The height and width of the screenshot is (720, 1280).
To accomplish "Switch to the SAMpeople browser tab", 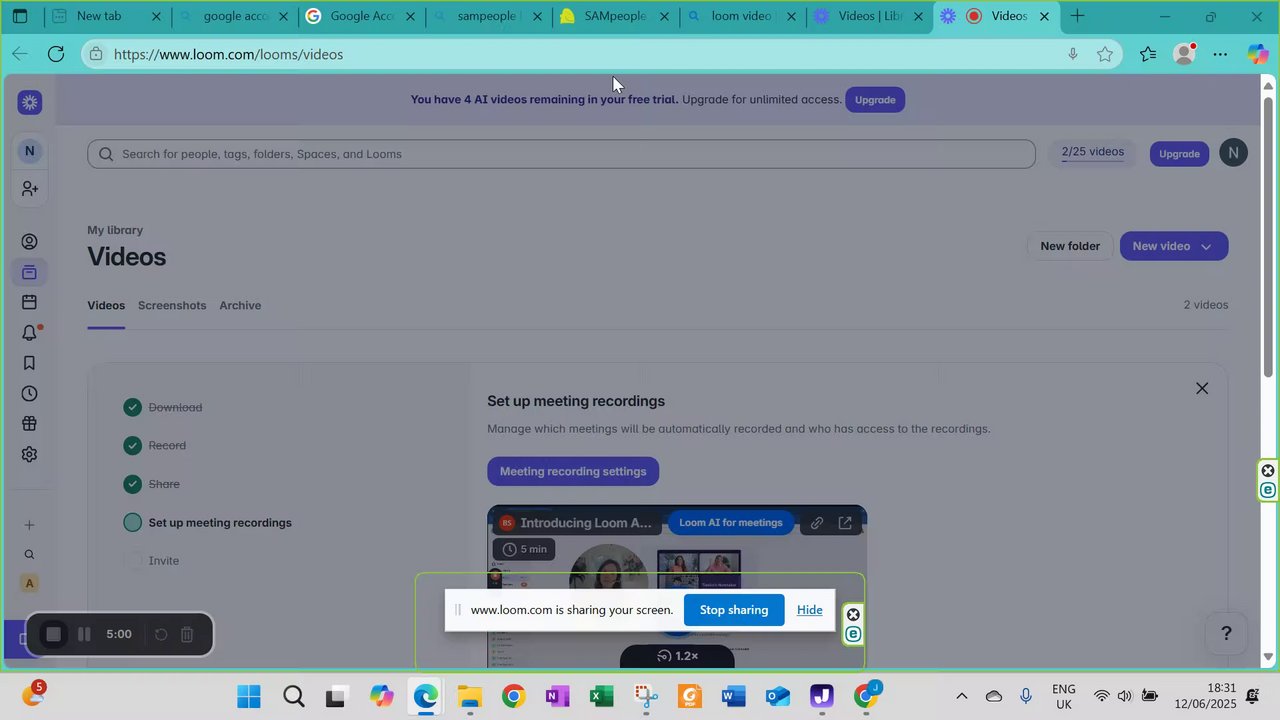I will (x=615, y=16).
